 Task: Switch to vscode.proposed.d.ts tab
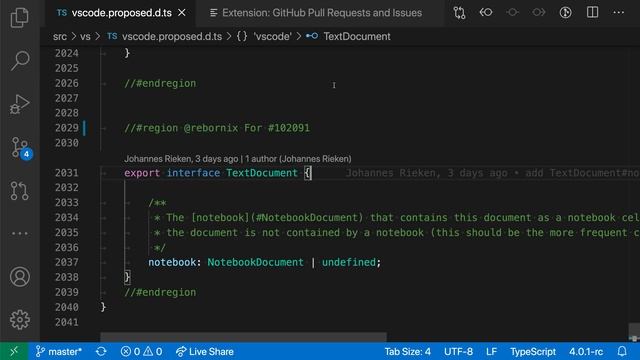tap(121, 13)
